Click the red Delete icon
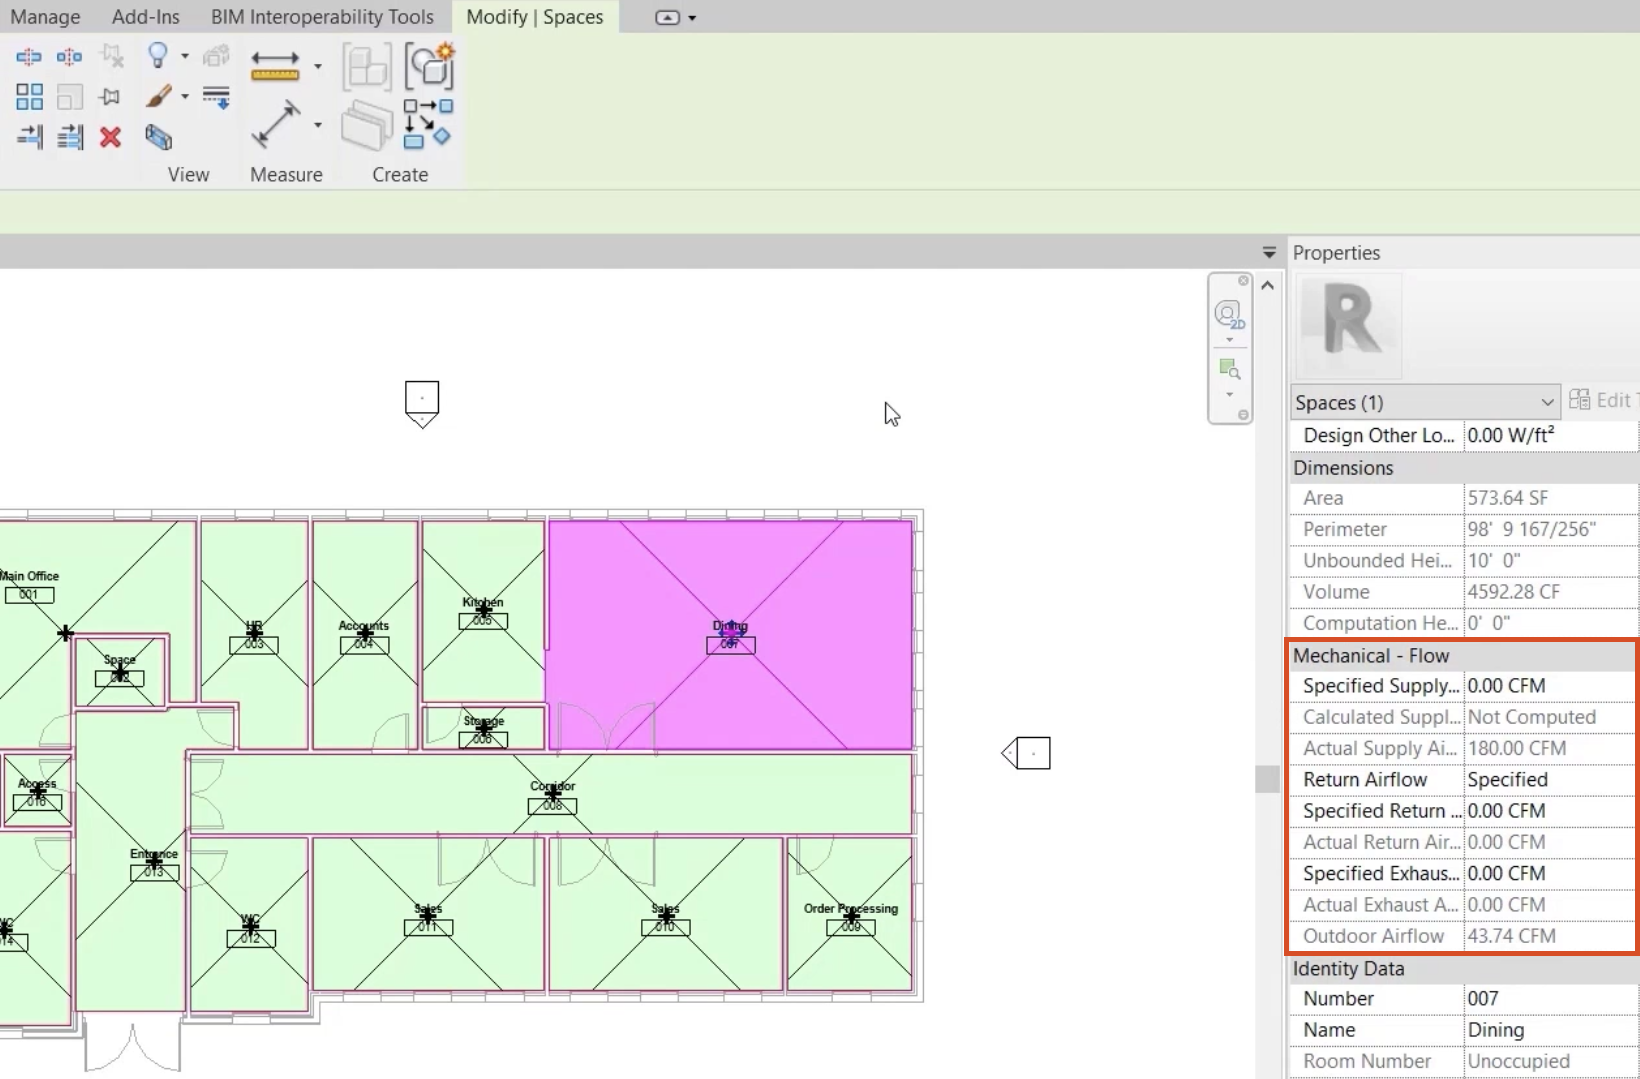1640x1079 pixels. tap(110, 137)
